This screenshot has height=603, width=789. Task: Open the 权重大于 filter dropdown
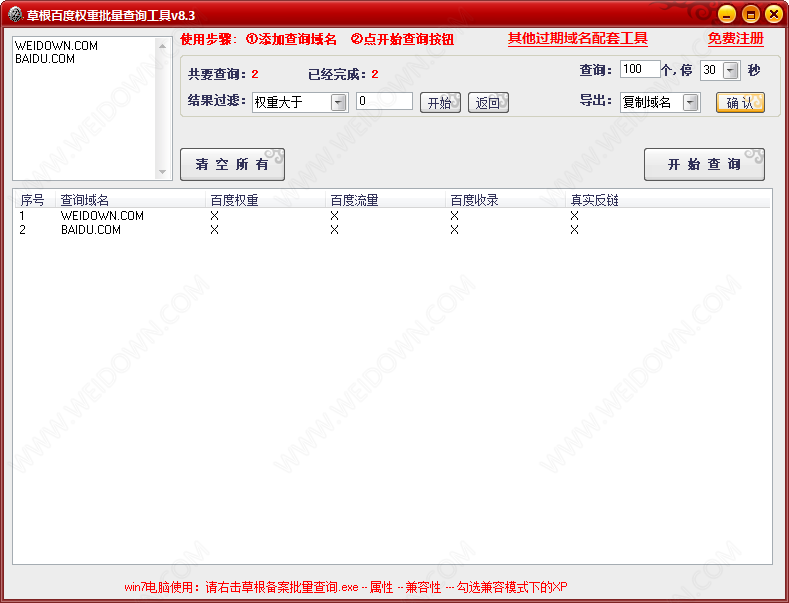(x=339, y=103)
